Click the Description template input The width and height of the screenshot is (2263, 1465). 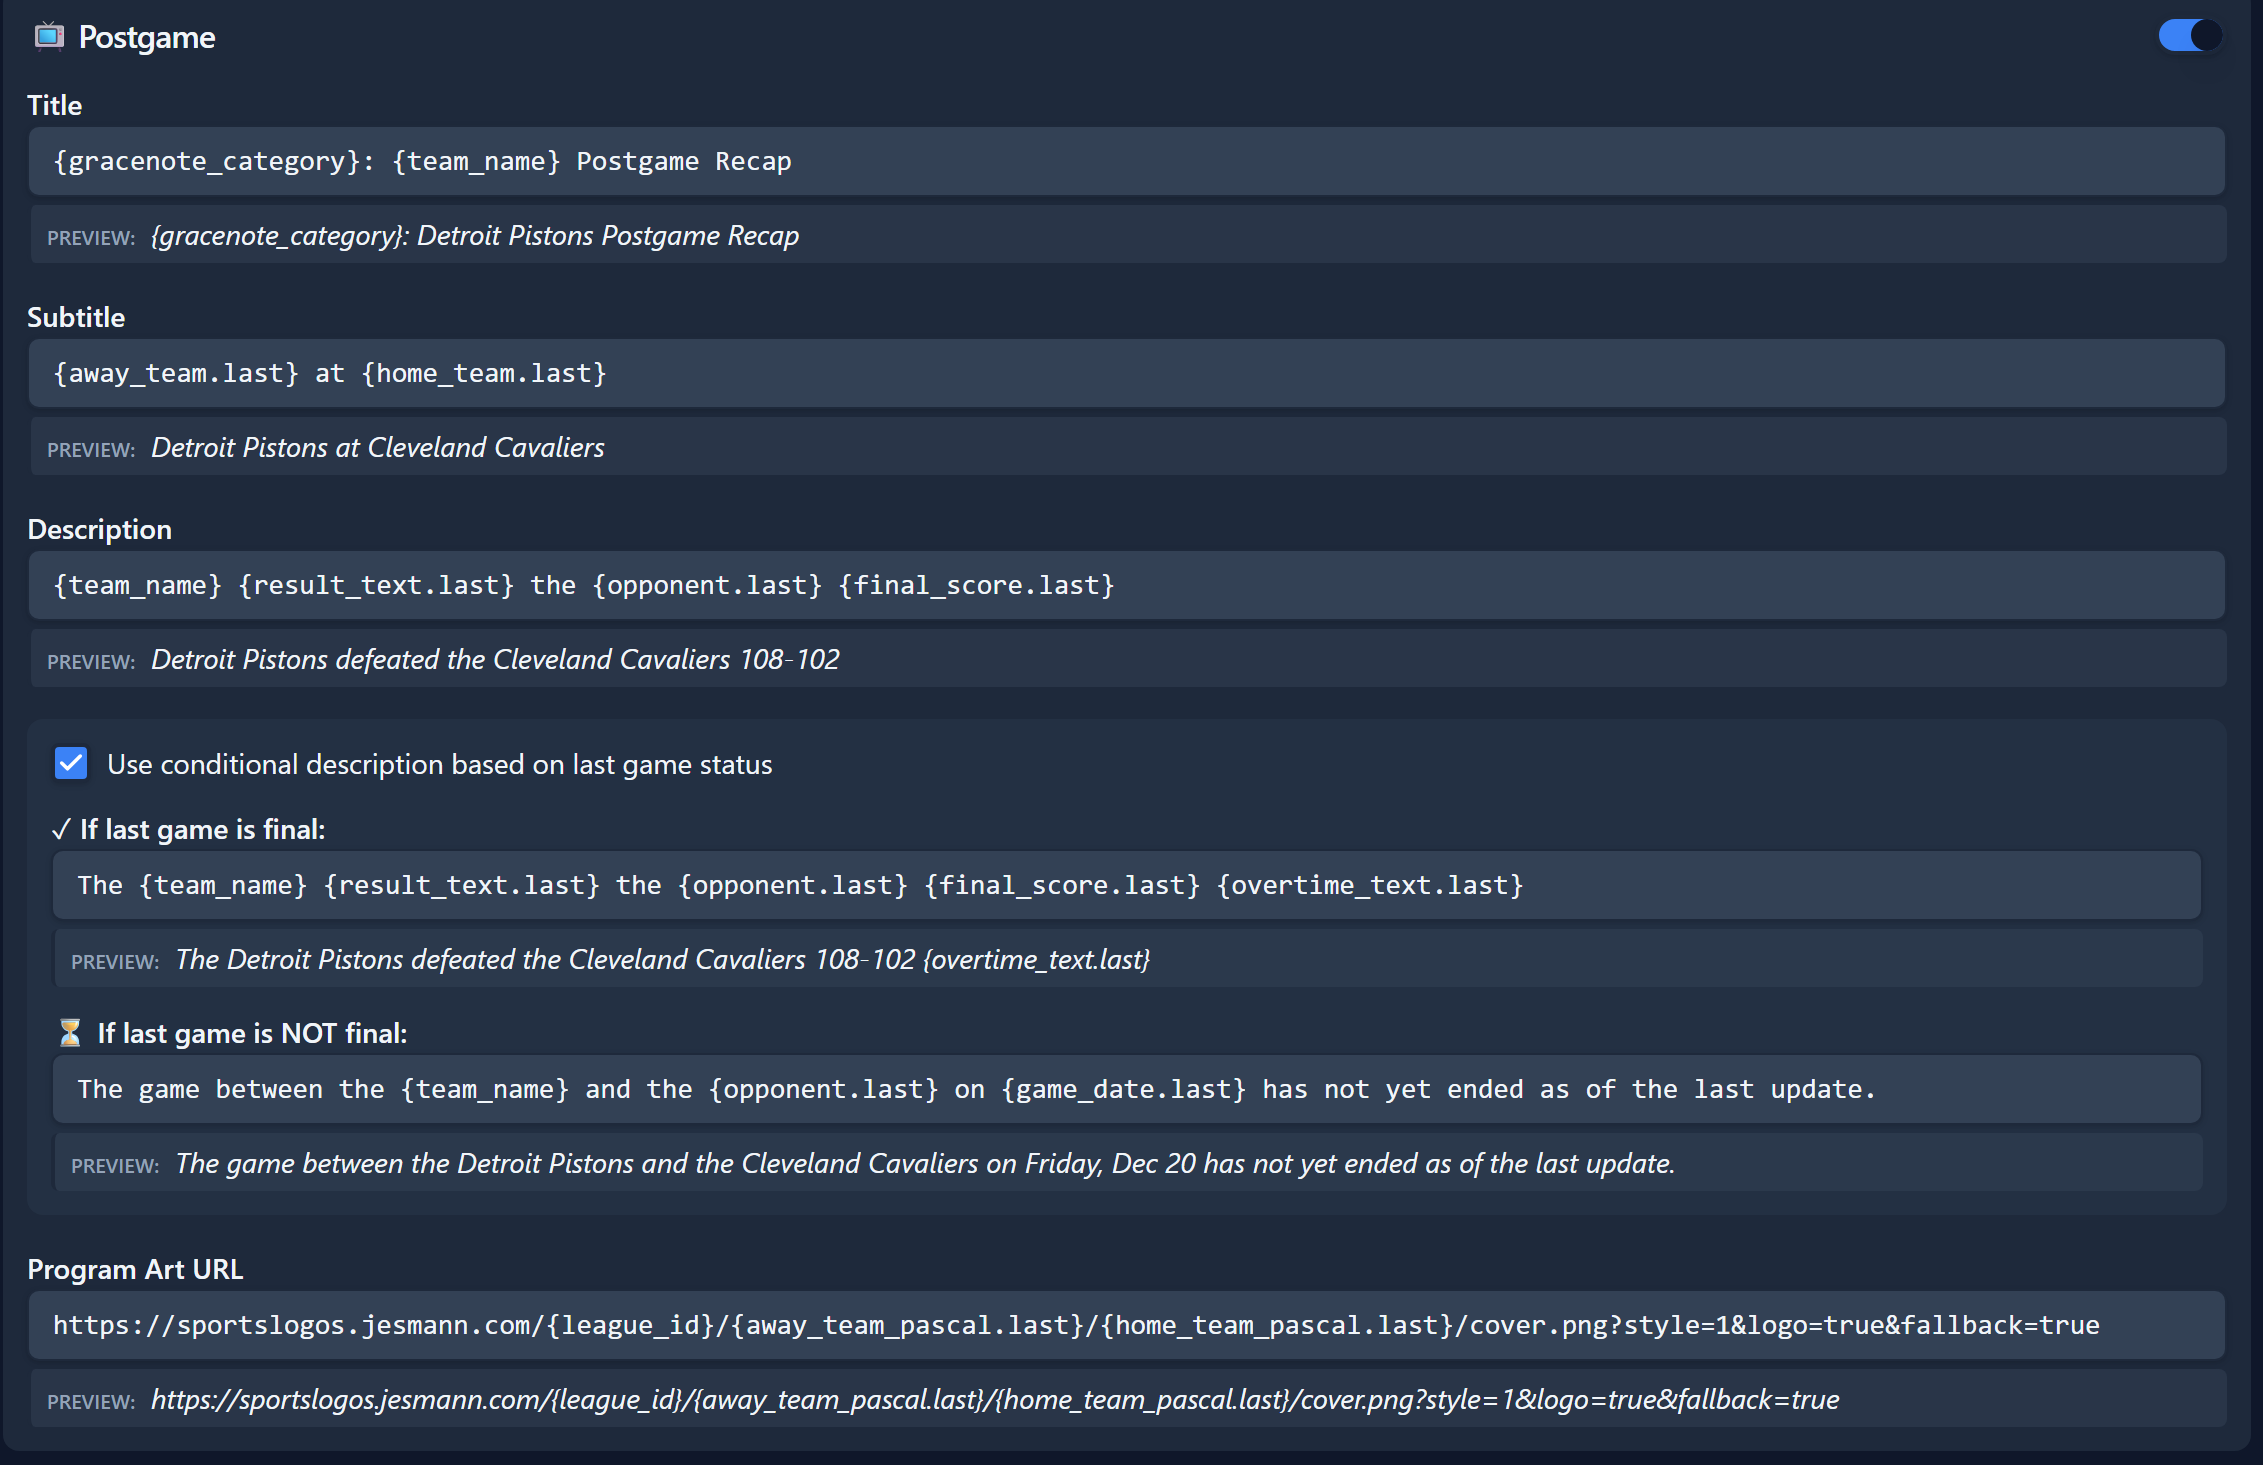coord(1126,585)
